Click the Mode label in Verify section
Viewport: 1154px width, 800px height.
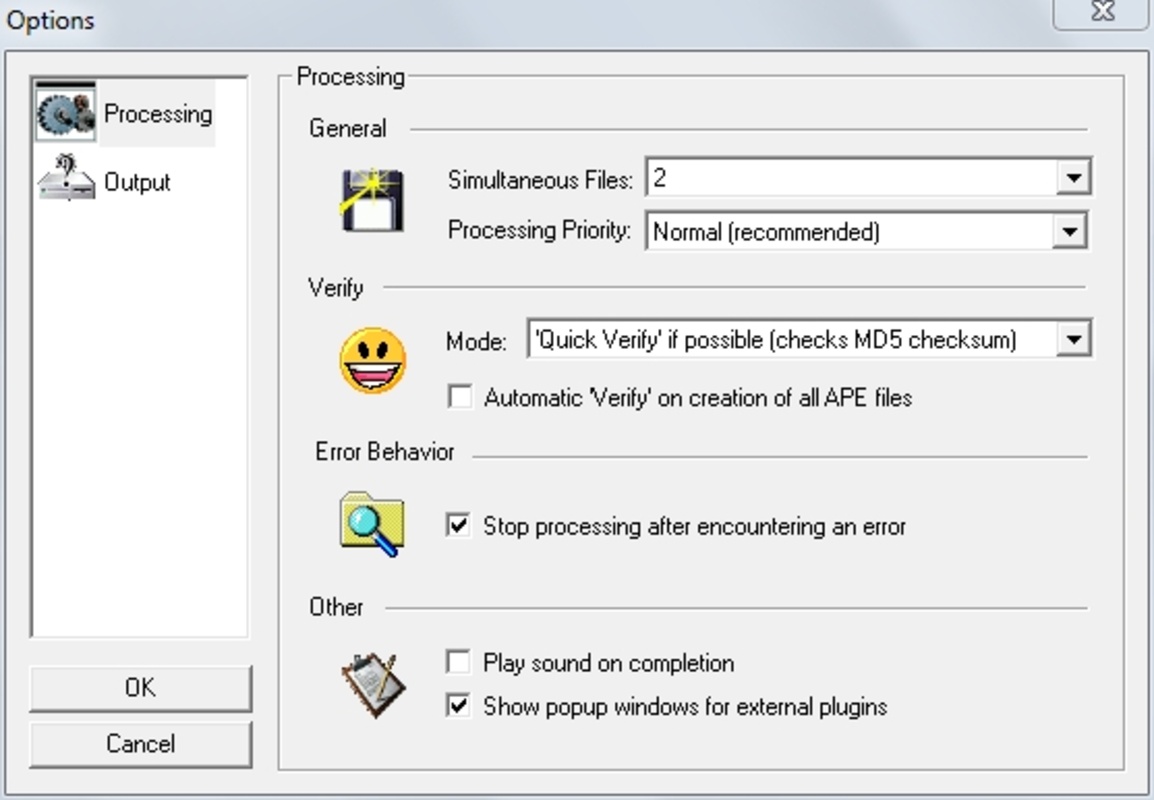click(476, 341)
